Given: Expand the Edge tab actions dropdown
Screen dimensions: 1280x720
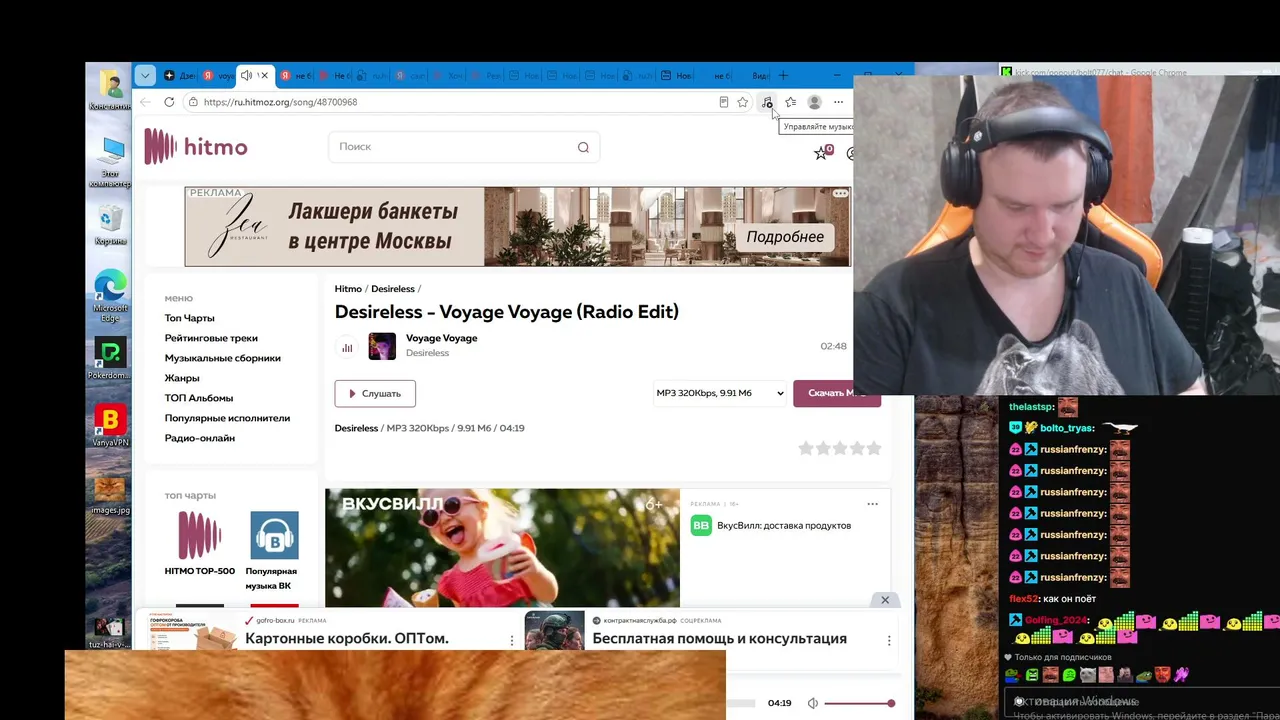Looking at the screenshot, I should 145,75.
